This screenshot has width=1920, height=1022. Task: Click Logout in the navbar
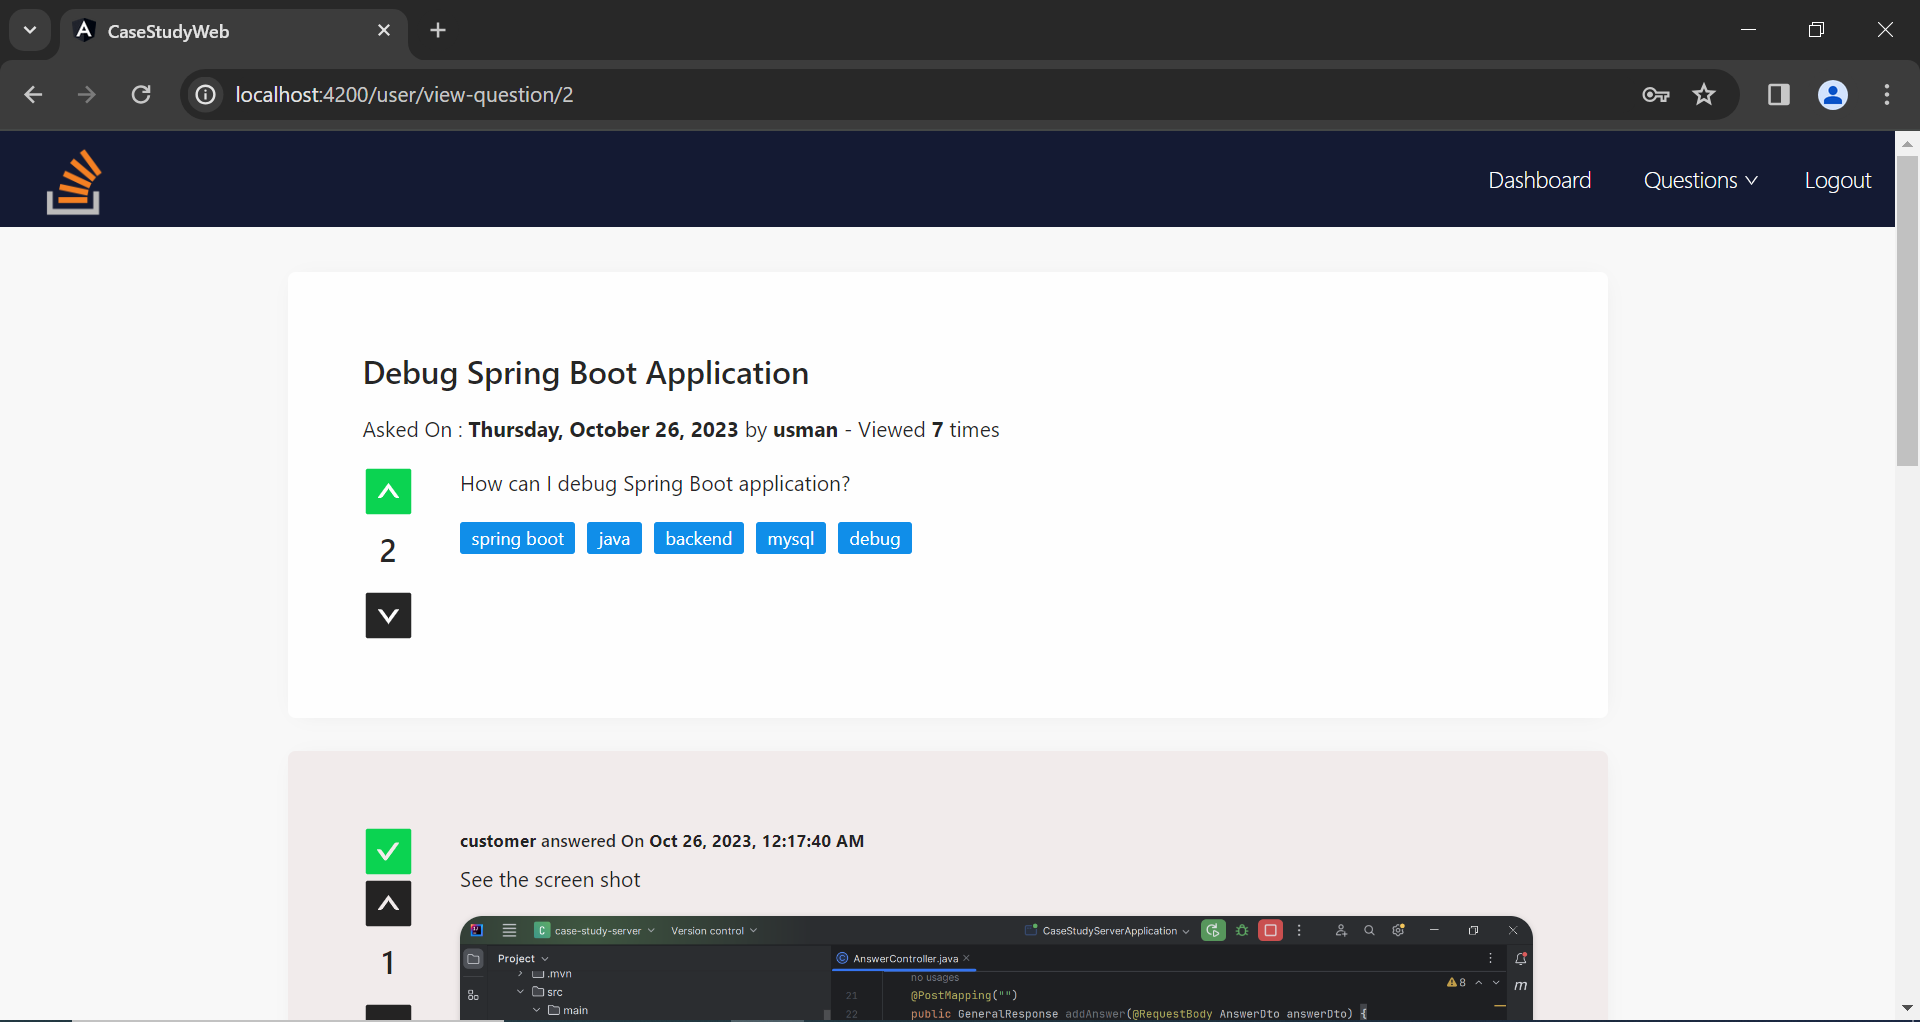click(1837, 180)
